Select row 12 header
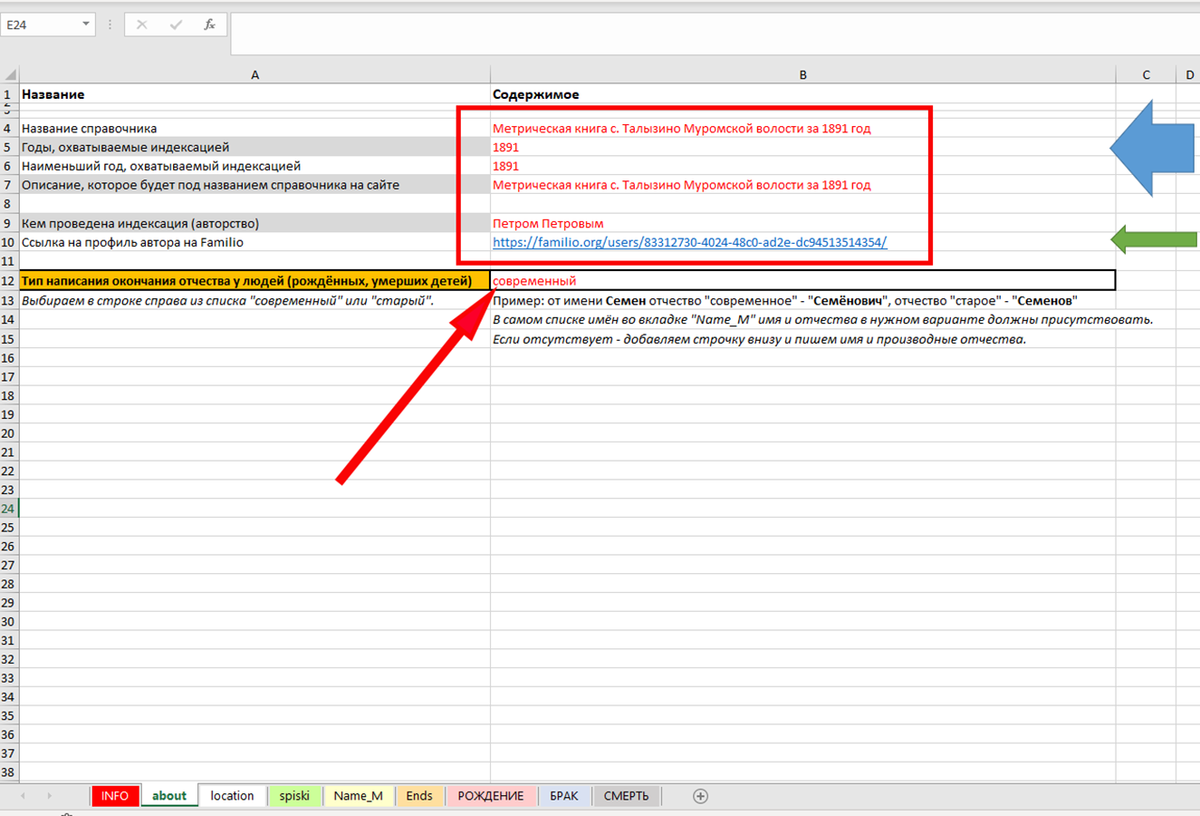This screenshot has width=1200, height=816. pos(9,281)
